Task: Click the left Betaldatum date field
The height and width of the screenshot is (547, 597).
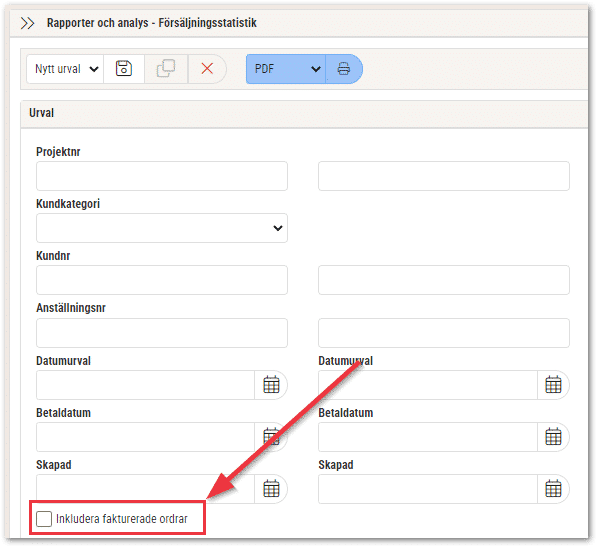Action: tap(145, 437)
